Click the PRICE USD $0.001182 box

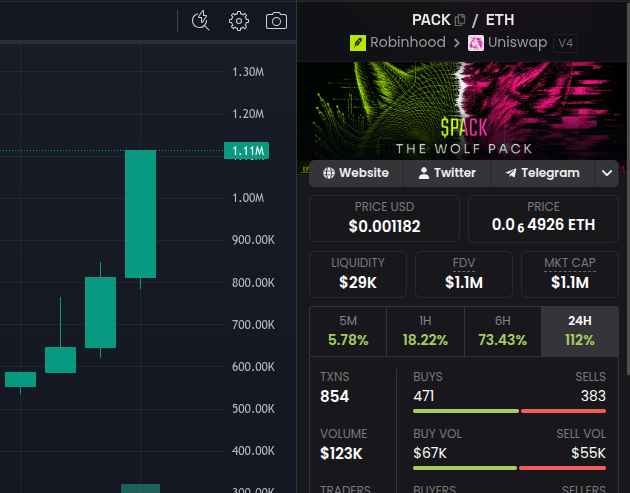pos(385,219)
